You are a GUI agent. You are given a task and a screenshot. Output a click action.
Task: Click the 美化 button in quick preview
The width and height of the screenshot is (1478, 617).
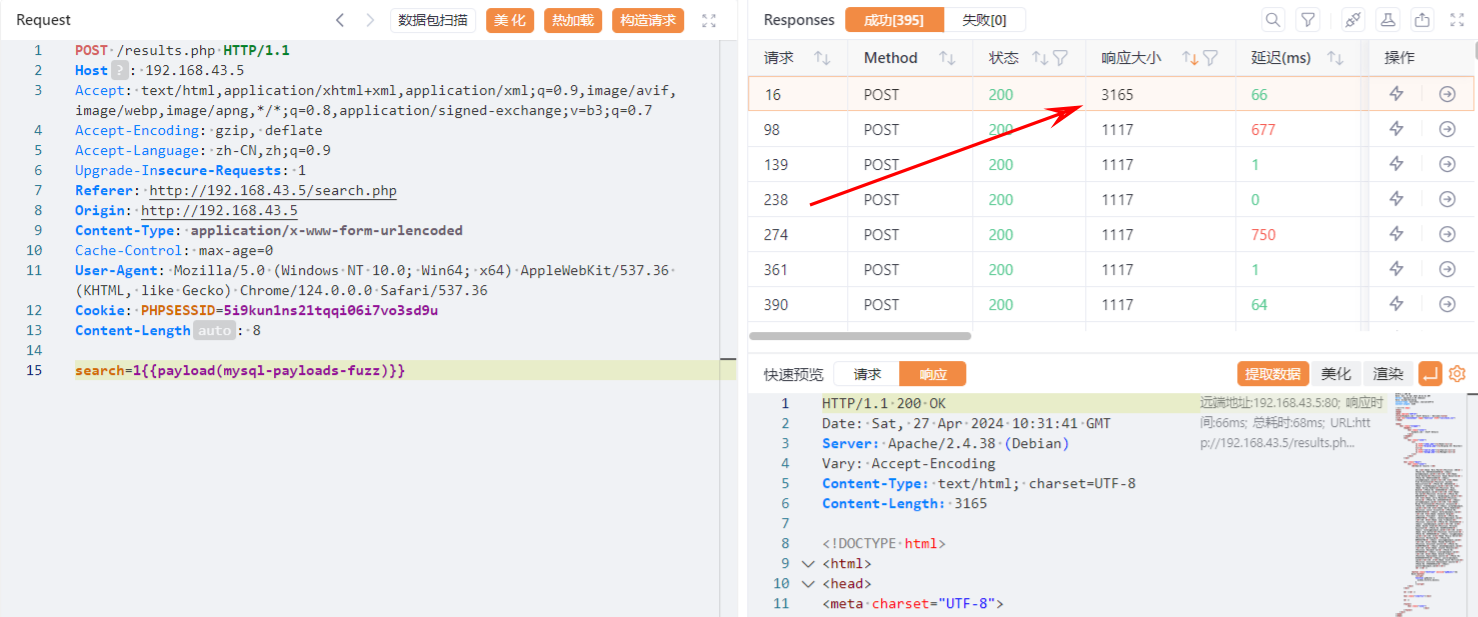[x=1336, y=374]
